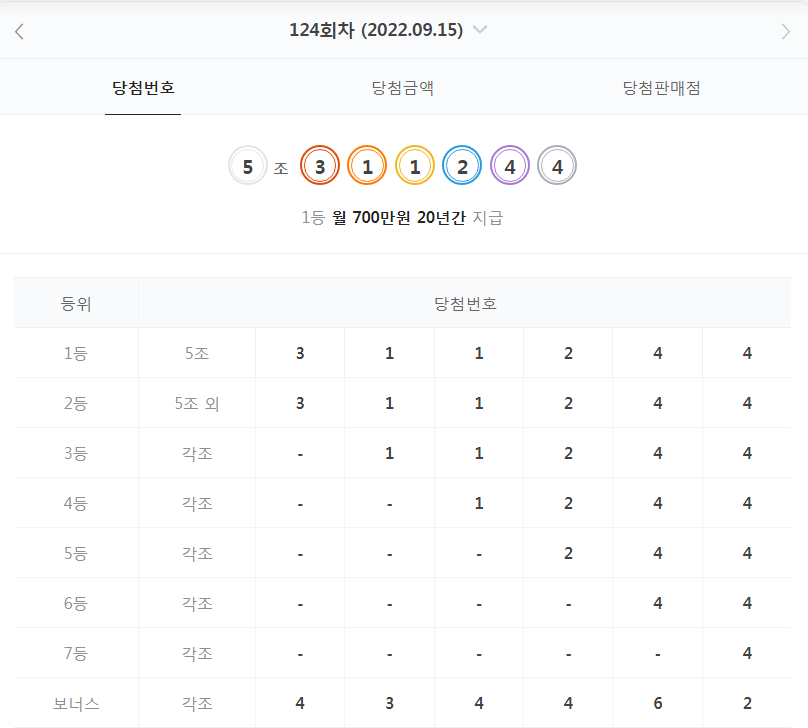Select the 2등 rank cell
This screenshot has height=728, width=808.
pos(76,403)
